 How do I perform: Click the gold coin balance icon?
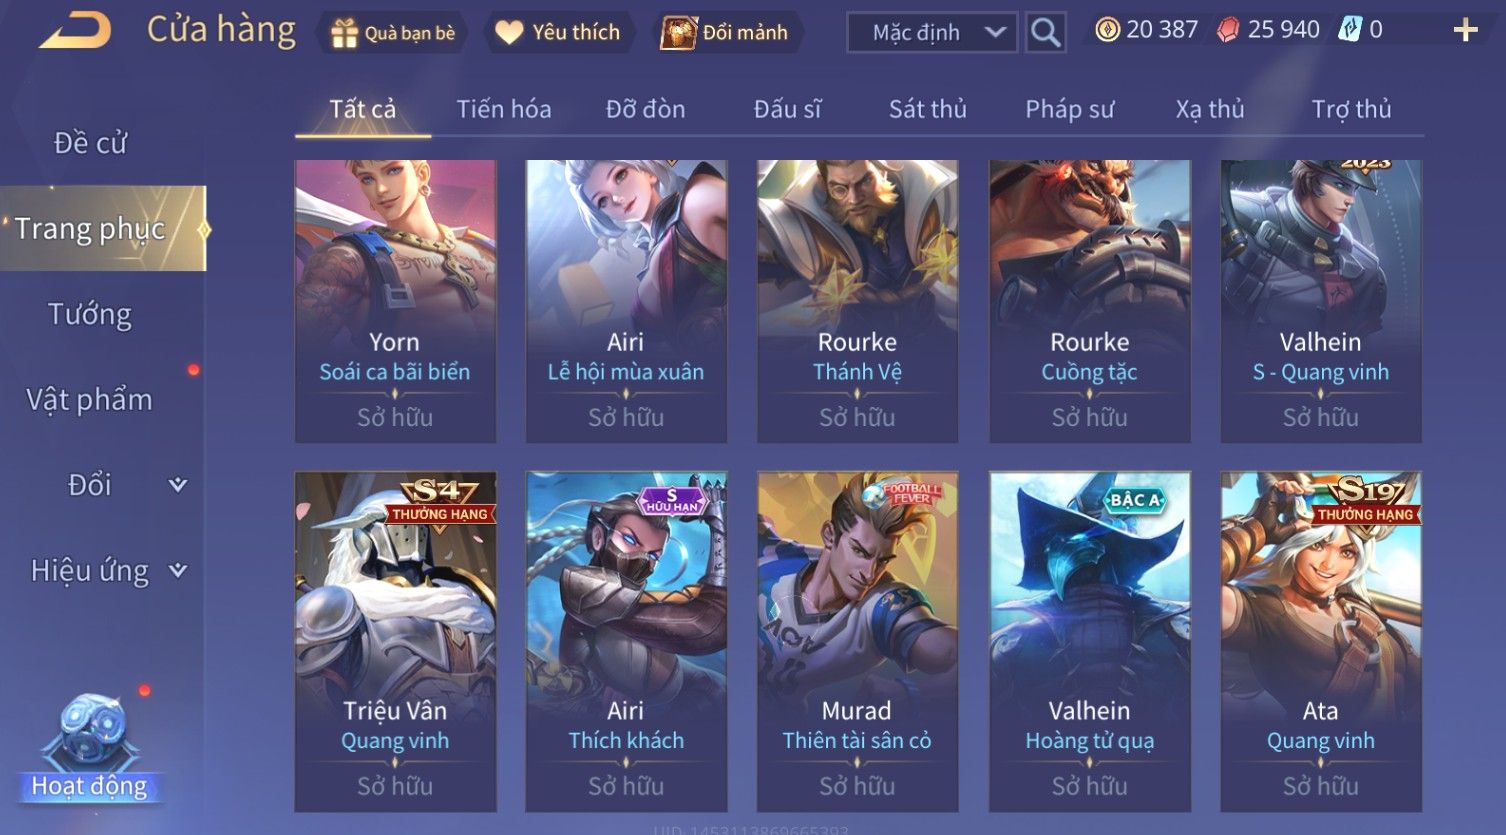1107,30
